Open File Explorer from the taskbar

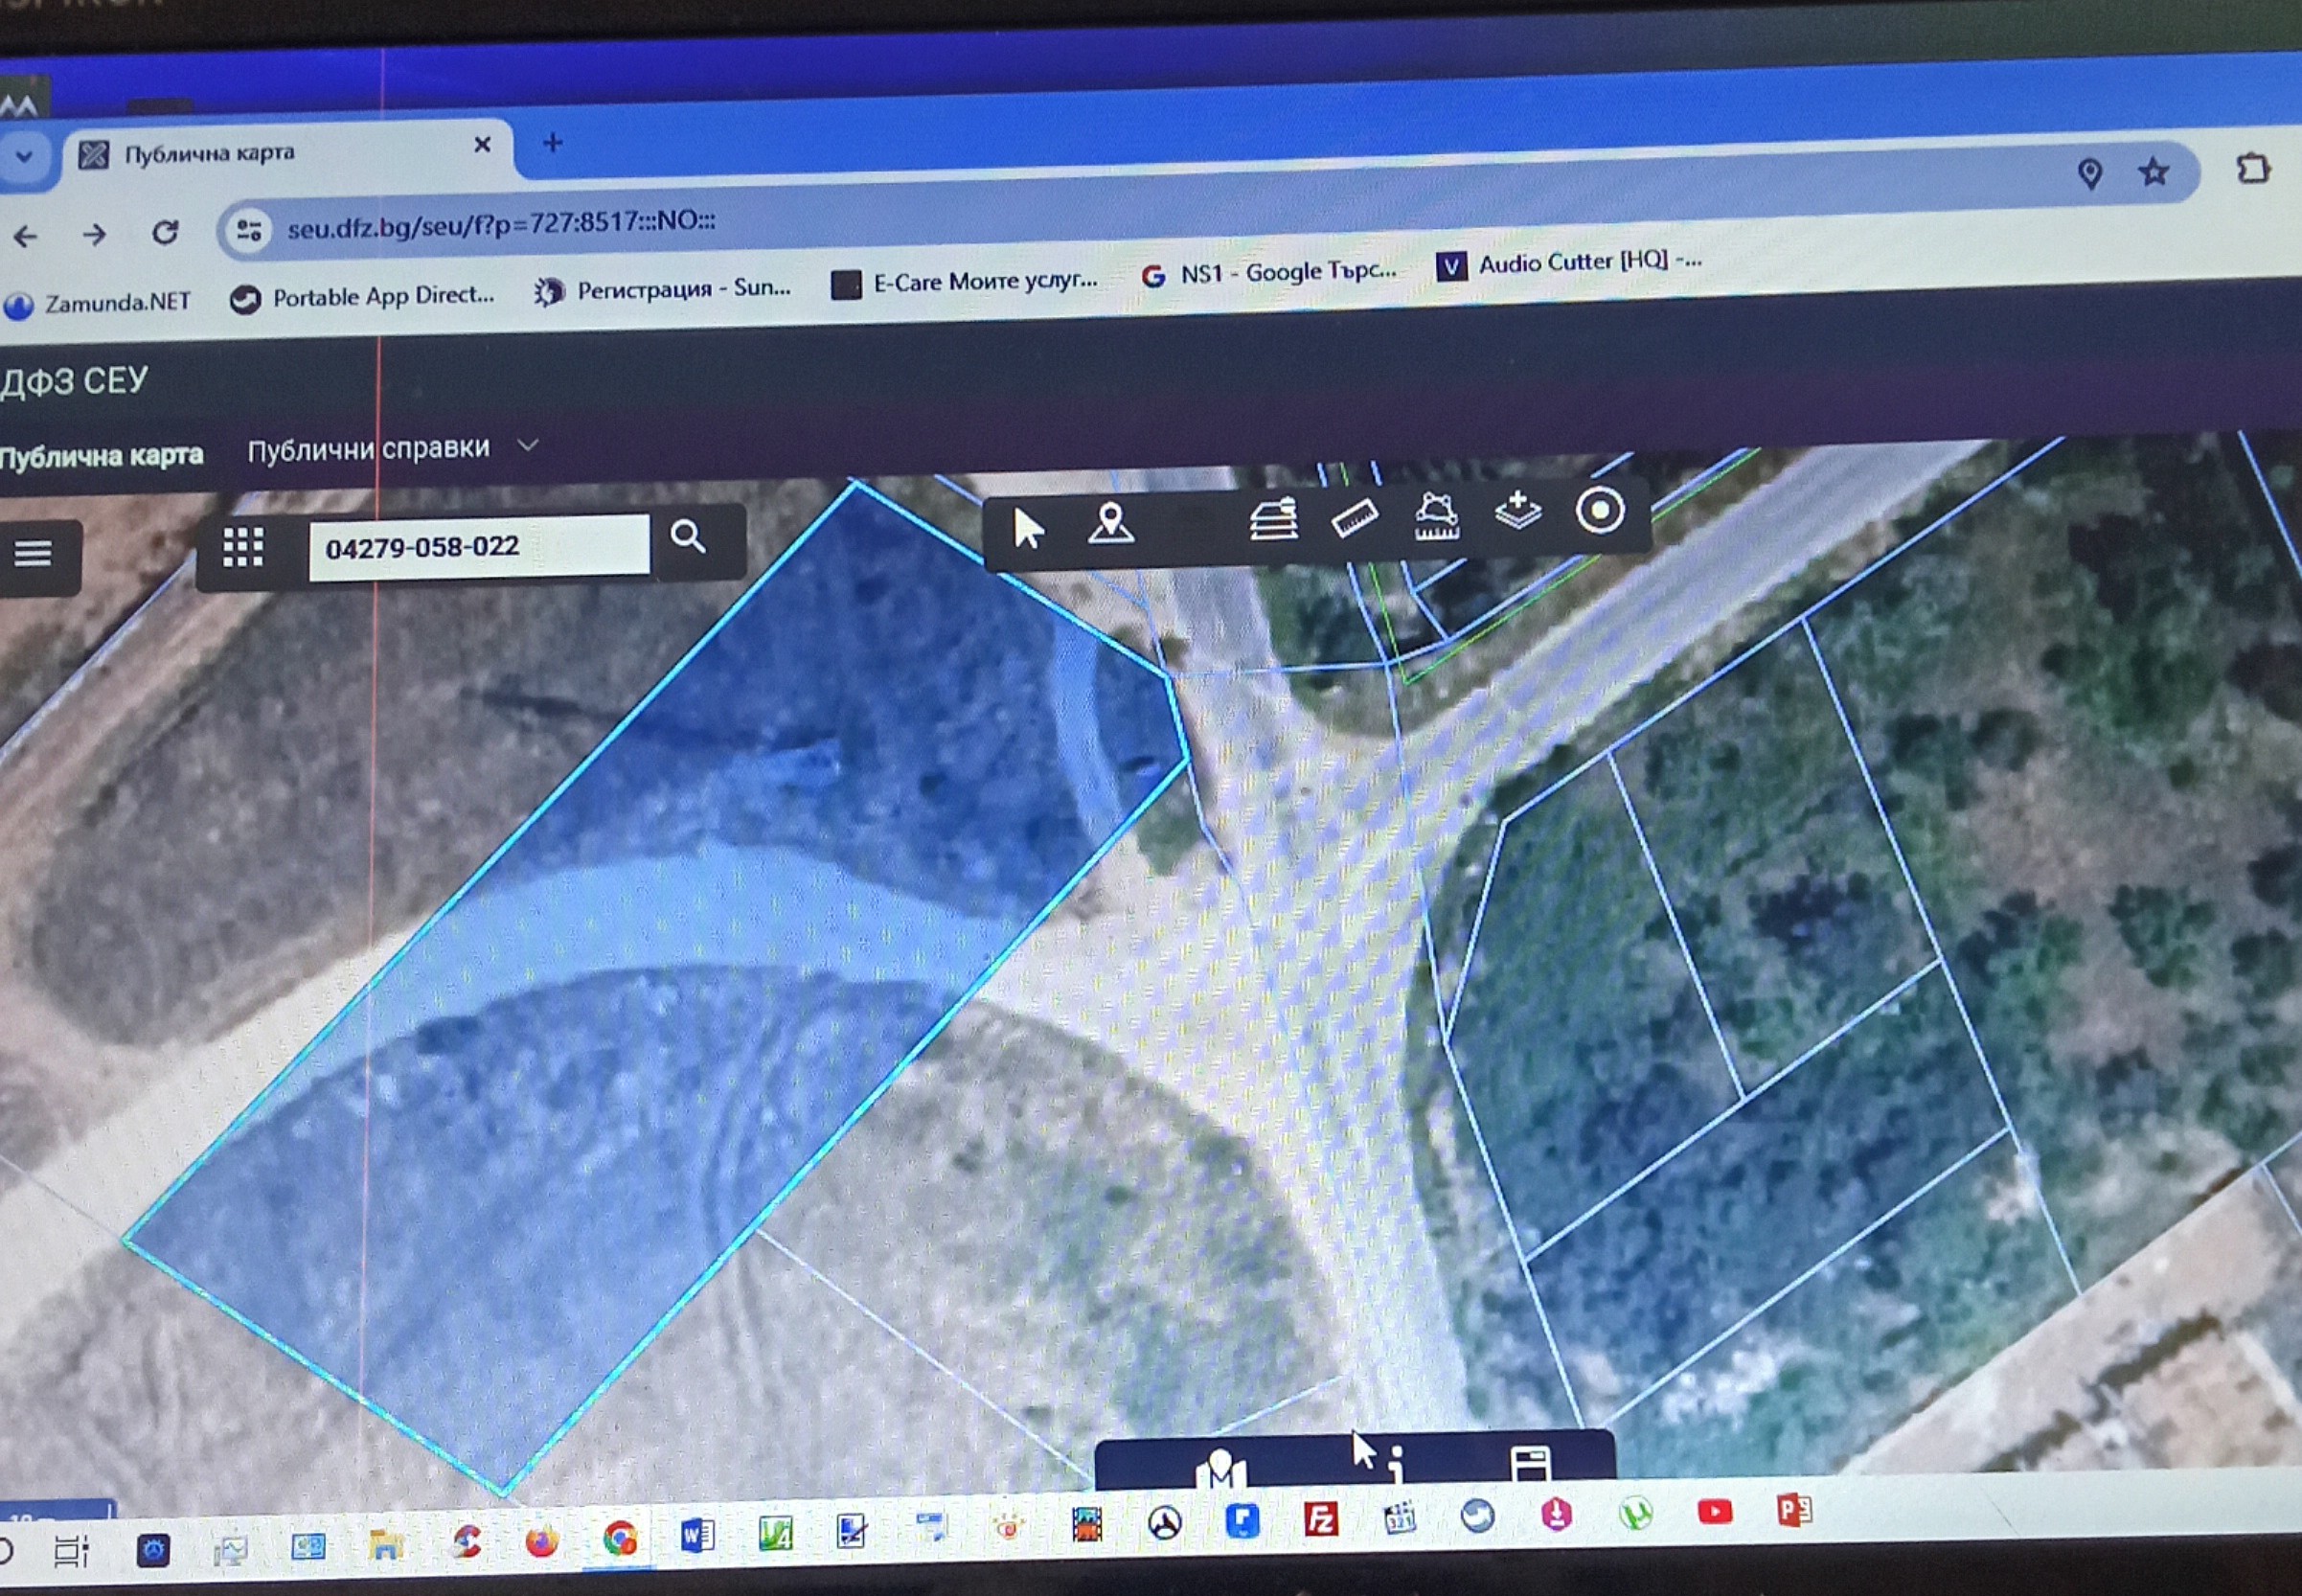[x=384, y=1545]
